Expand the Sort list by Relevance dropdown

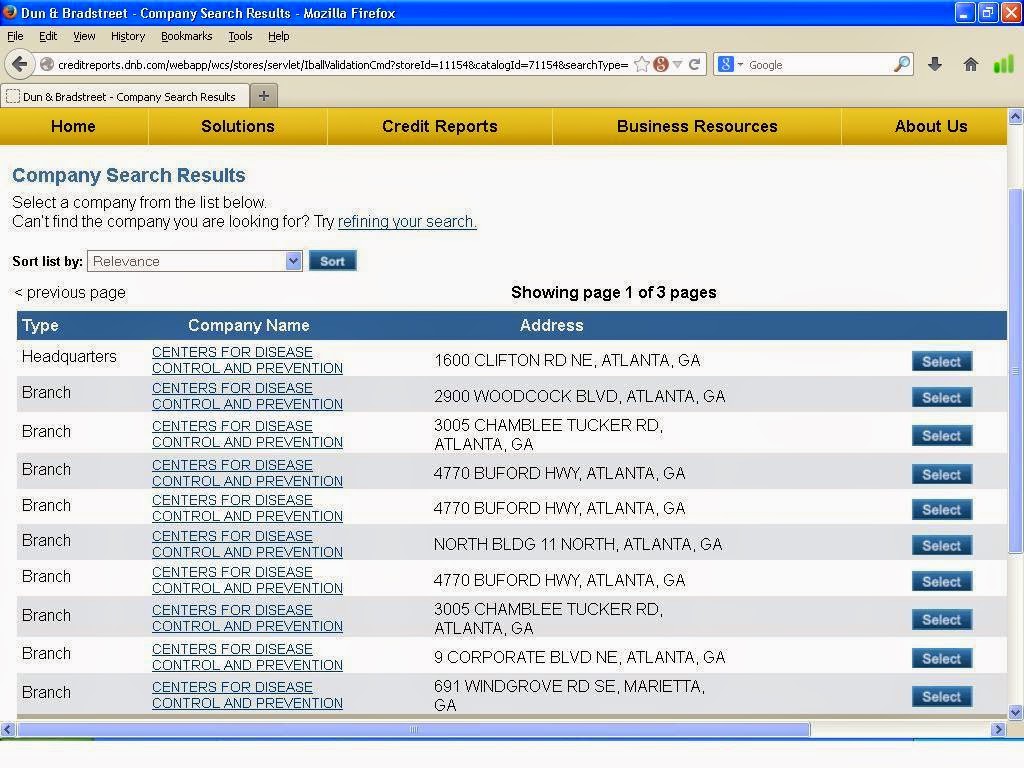coord(195,261)
